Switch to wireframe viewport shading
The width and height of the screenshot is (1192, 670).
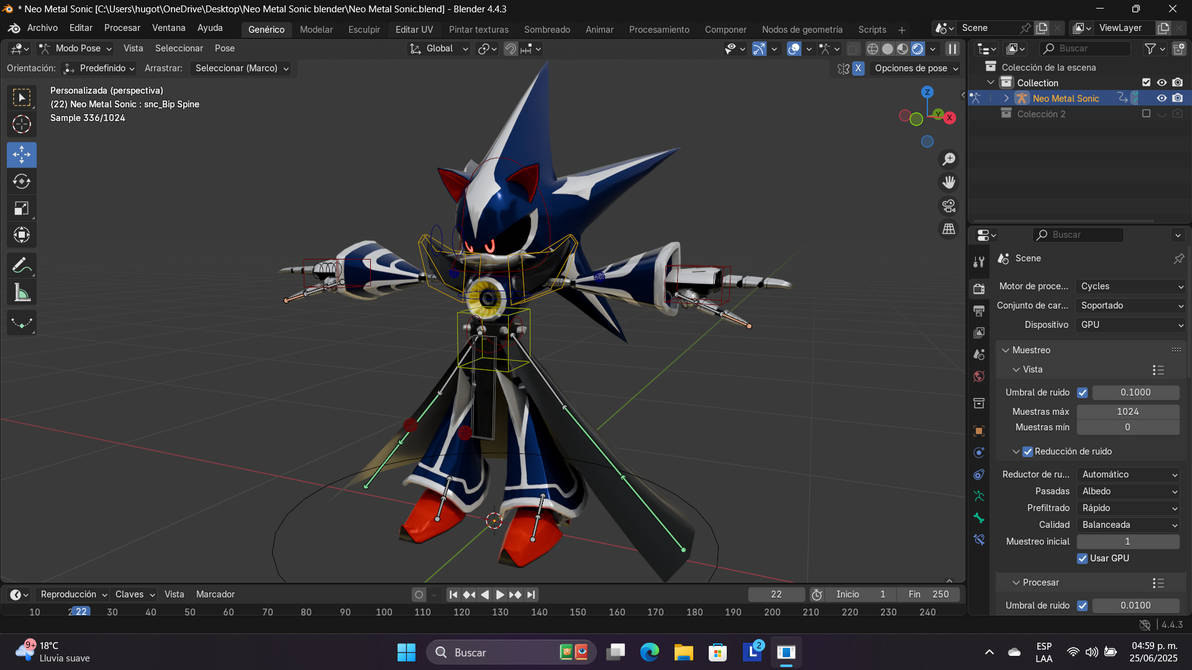pos(873,49)
